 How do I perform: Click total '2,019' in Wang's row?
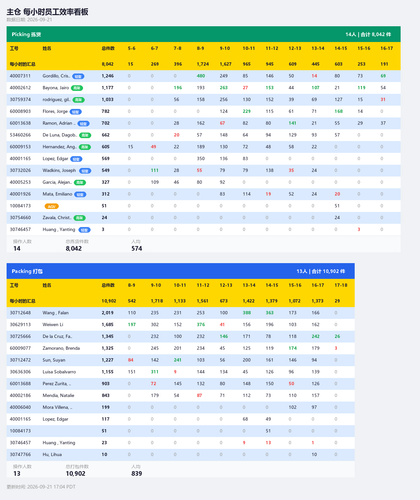pyautogui.click(x=107, y=313)
